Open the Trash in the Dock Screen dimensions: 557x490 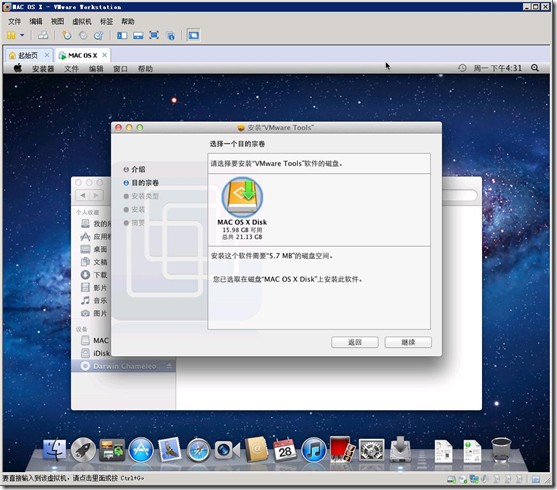[x=501, y=450]
